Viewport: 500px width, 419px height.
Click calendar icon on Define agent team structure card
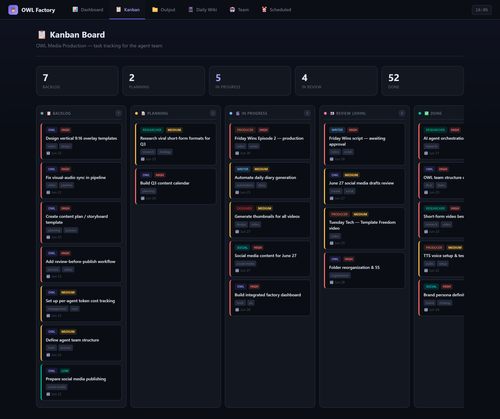coord(48,355)
